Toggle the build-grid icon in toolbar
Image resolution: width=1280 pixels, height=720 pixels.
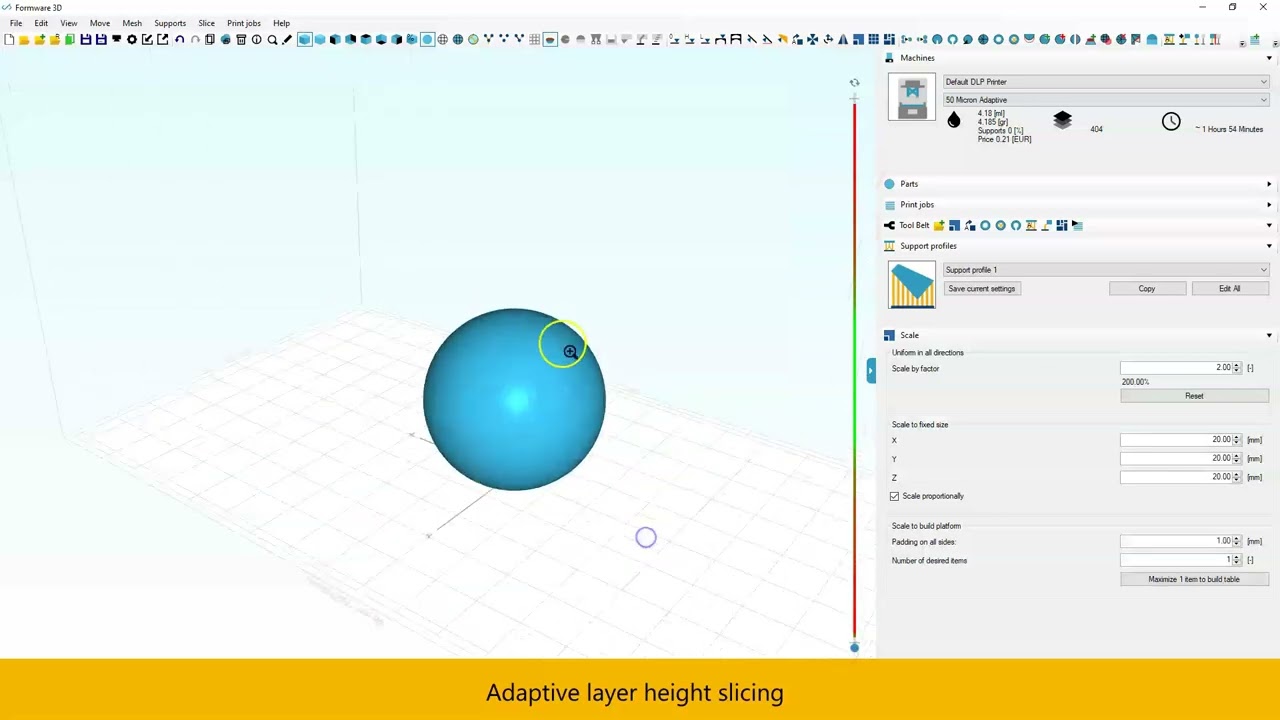(x=534, y=39)
